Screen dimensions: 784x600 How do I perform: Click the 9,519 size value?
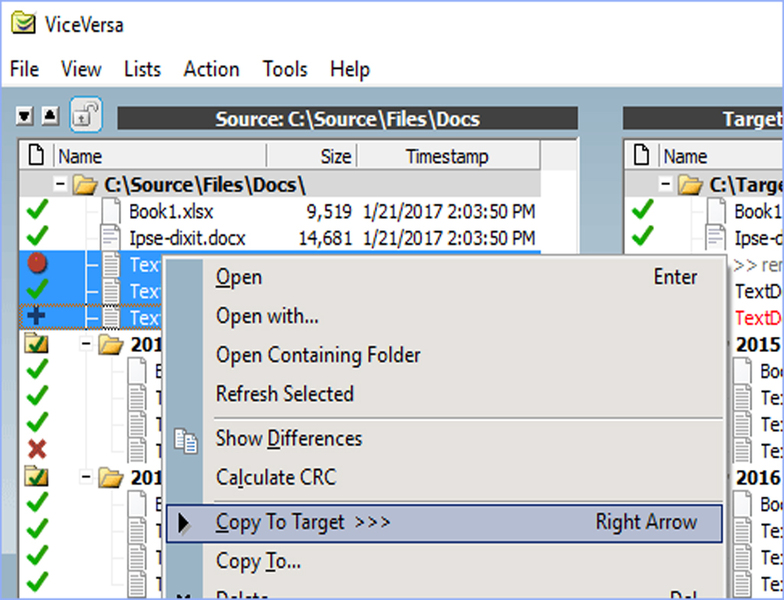click(x=329, y=212)
